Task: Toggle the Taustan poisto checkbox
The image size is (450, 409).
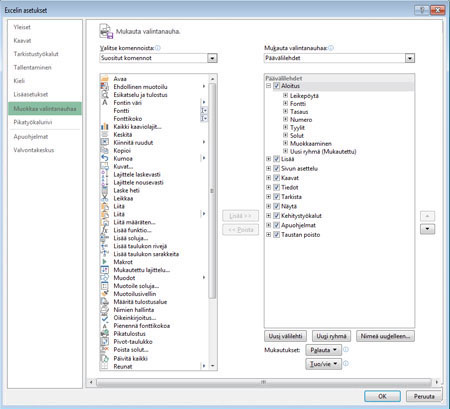Action: coord(276,235)
